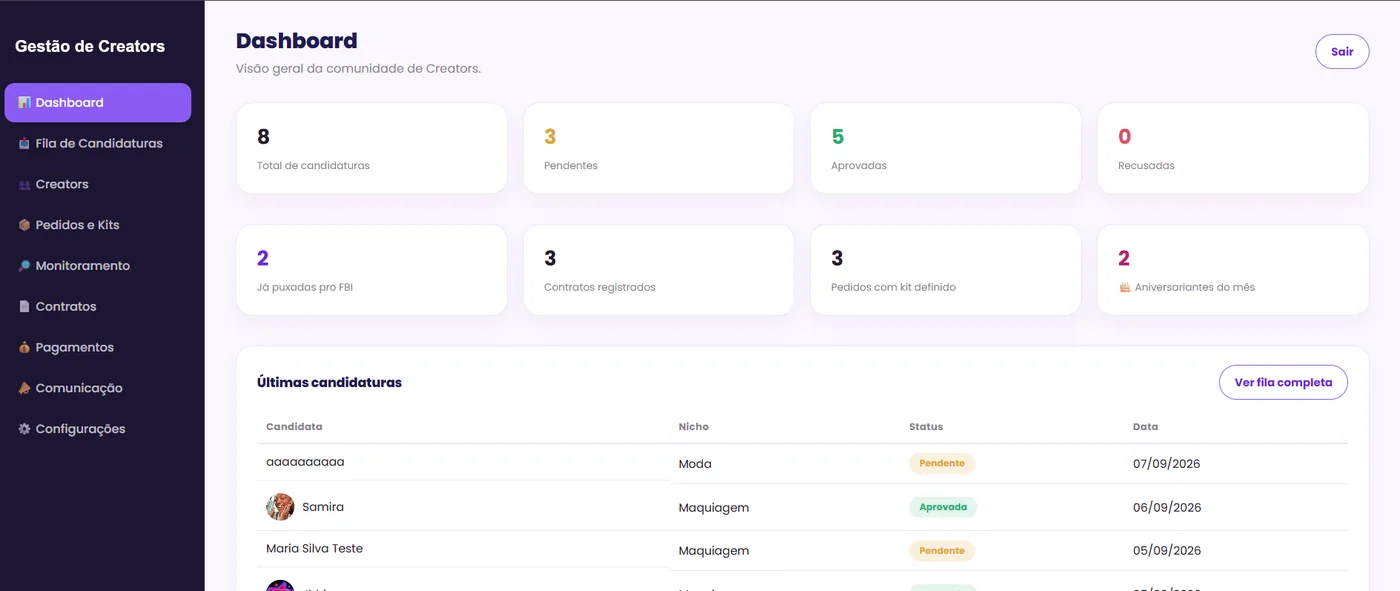
Task: Click the cake icon beside Aniversariantes do mês
Action: tap(1124, 287)
